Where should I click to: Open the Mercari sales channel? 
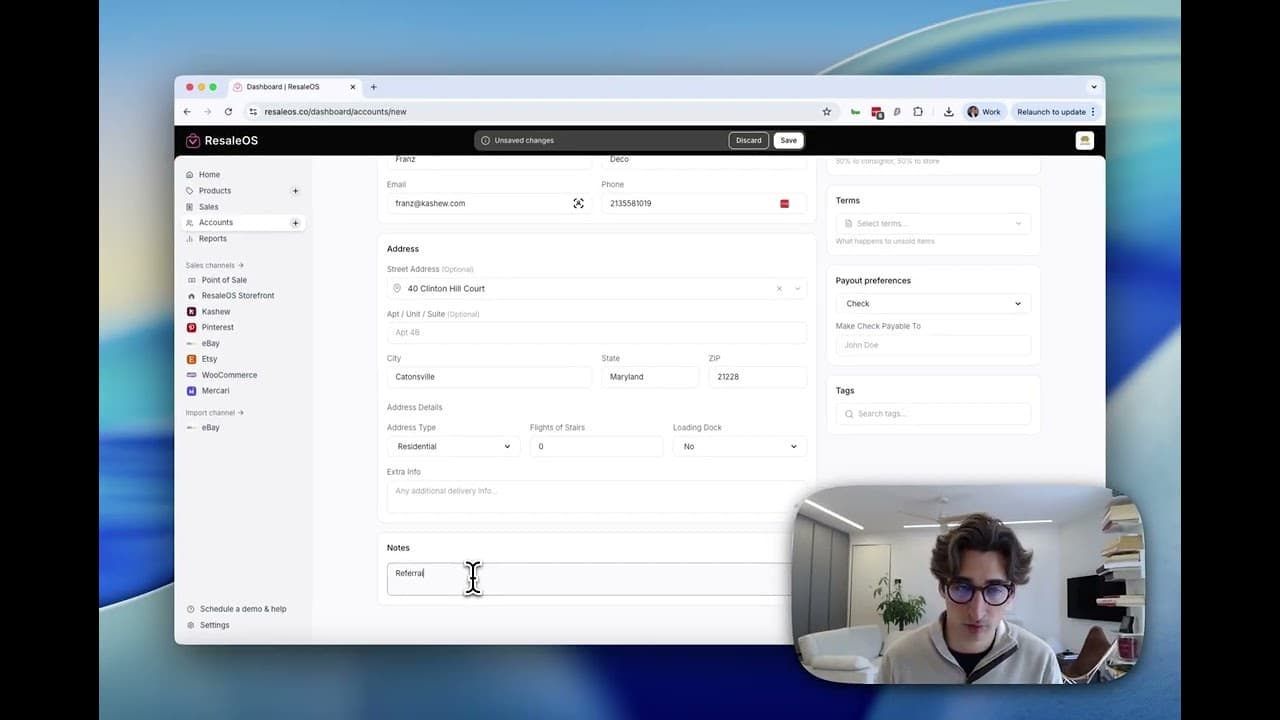tap(215, 390)
